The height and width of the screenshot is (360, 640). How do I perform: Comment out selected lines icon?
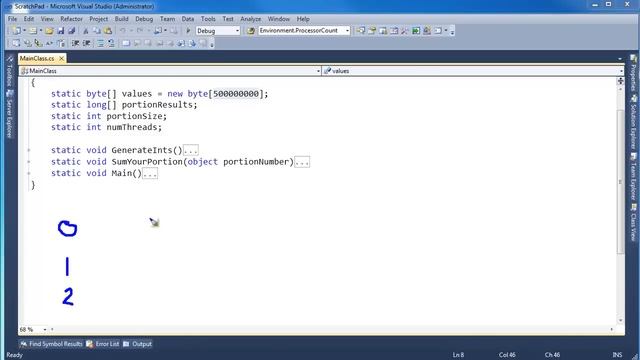pyautogui.click(x=100, y=43)
